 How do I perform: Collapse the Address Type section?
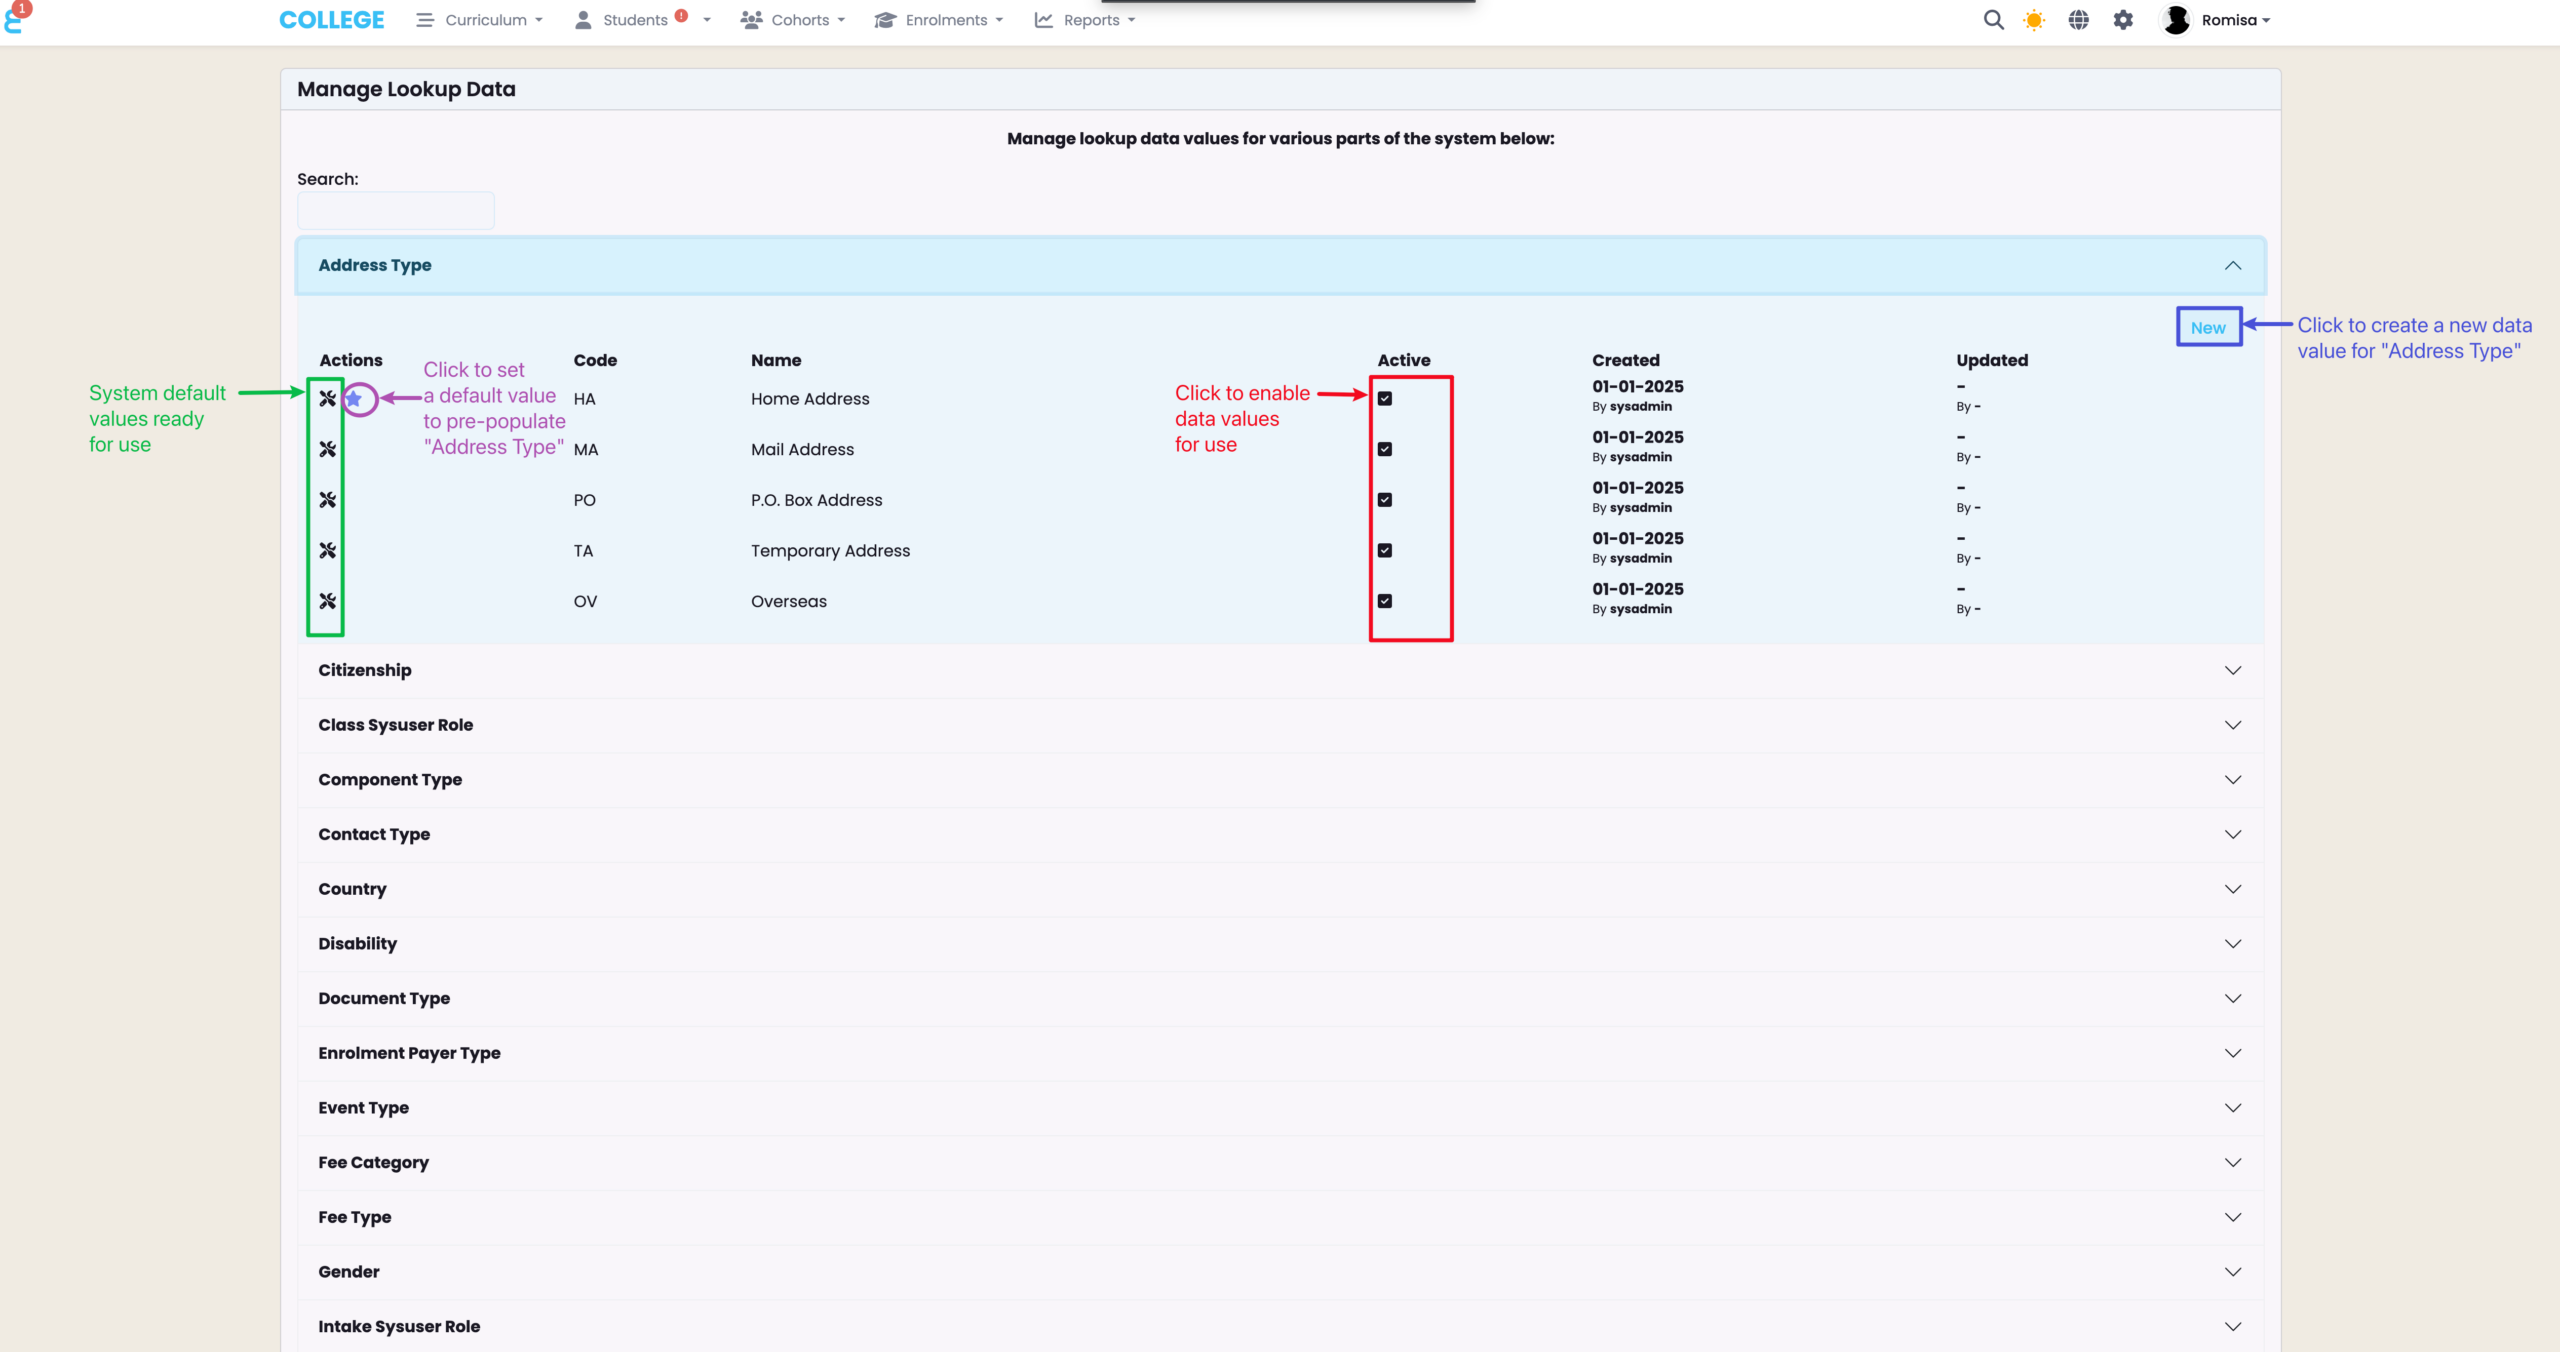tap(2233, 266)
